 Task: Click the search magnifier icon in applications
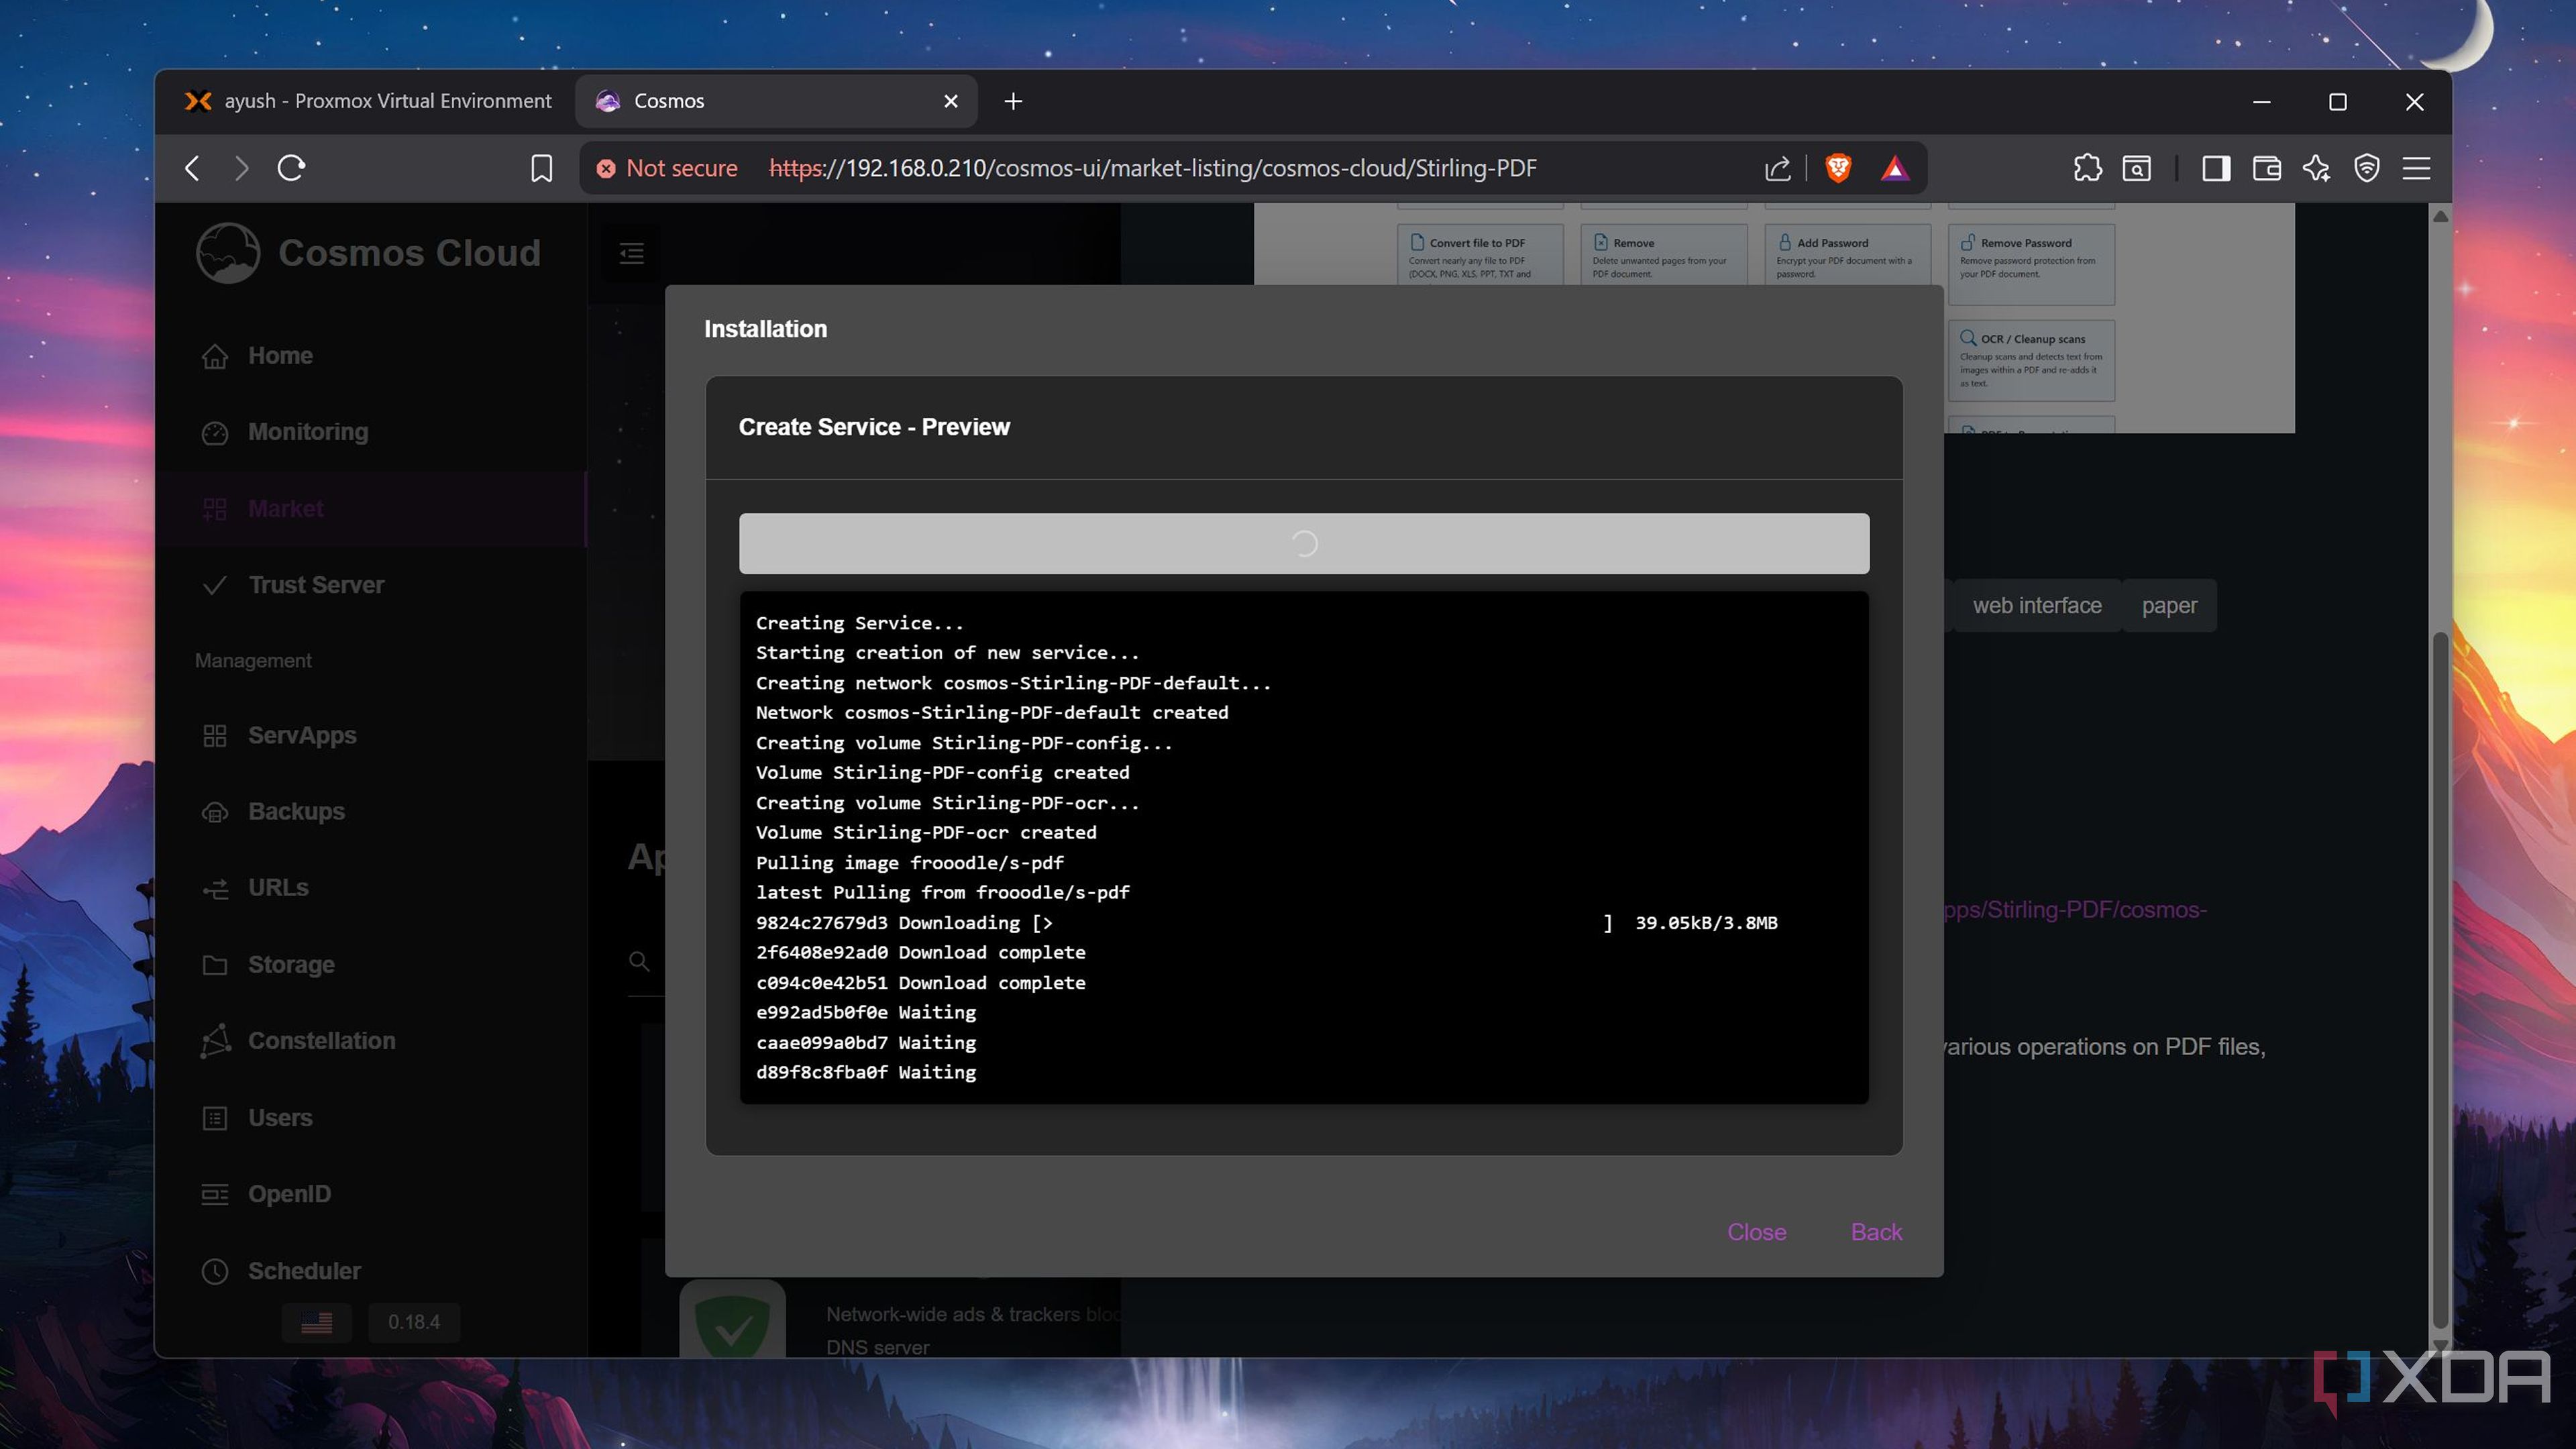click(639, 961)
